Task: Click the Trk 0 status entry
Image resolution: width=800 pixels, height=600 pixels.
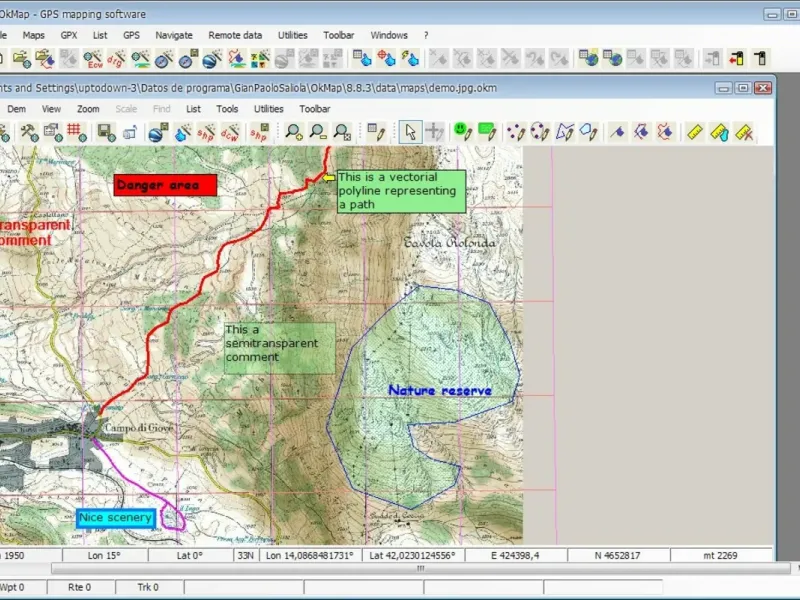Action: click(148, 587)
